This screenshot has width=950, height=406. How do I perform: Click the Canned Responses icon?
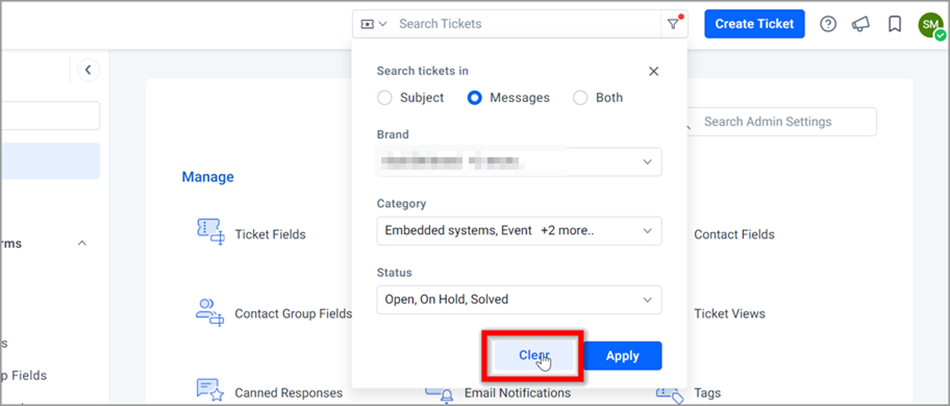point(211,390)
